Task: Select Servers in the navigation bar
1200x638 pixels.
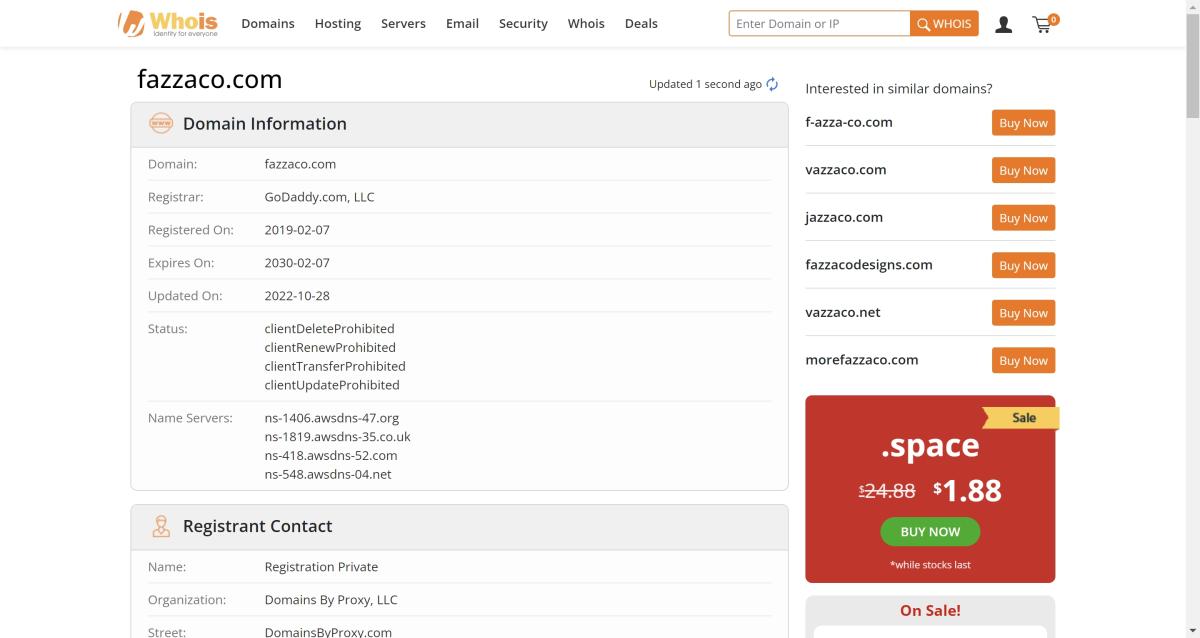Action: click(x=403, y=24)
